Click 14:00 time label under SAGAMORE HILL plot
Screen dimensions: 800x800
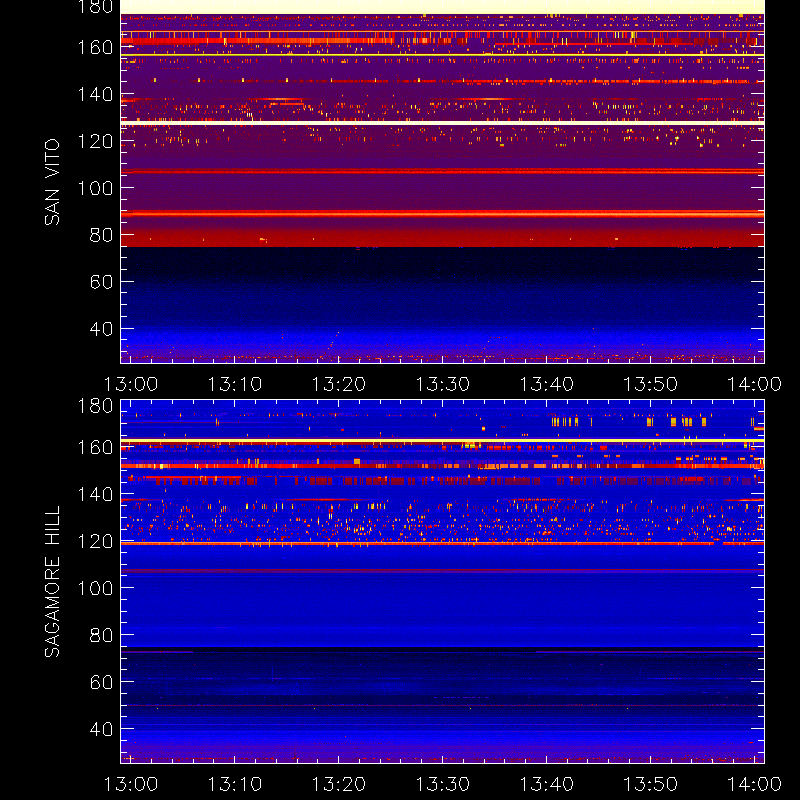[x=754, y=784]
